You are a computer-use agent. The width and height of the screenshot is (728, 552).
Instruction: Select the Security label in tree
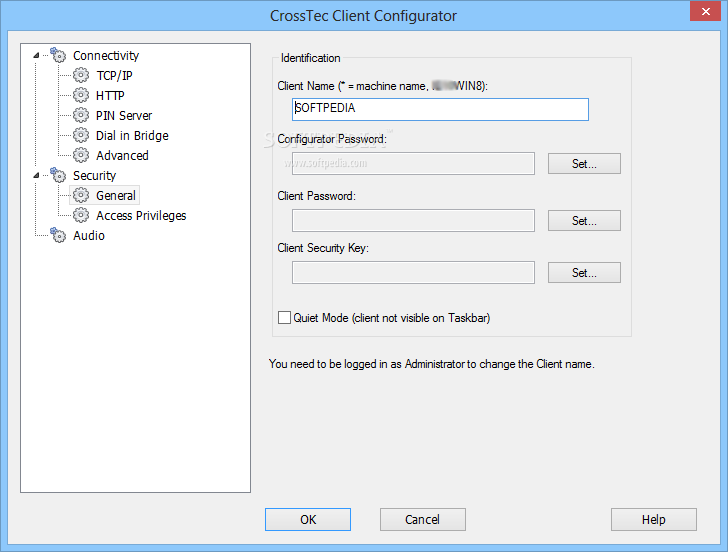point(94,175)
